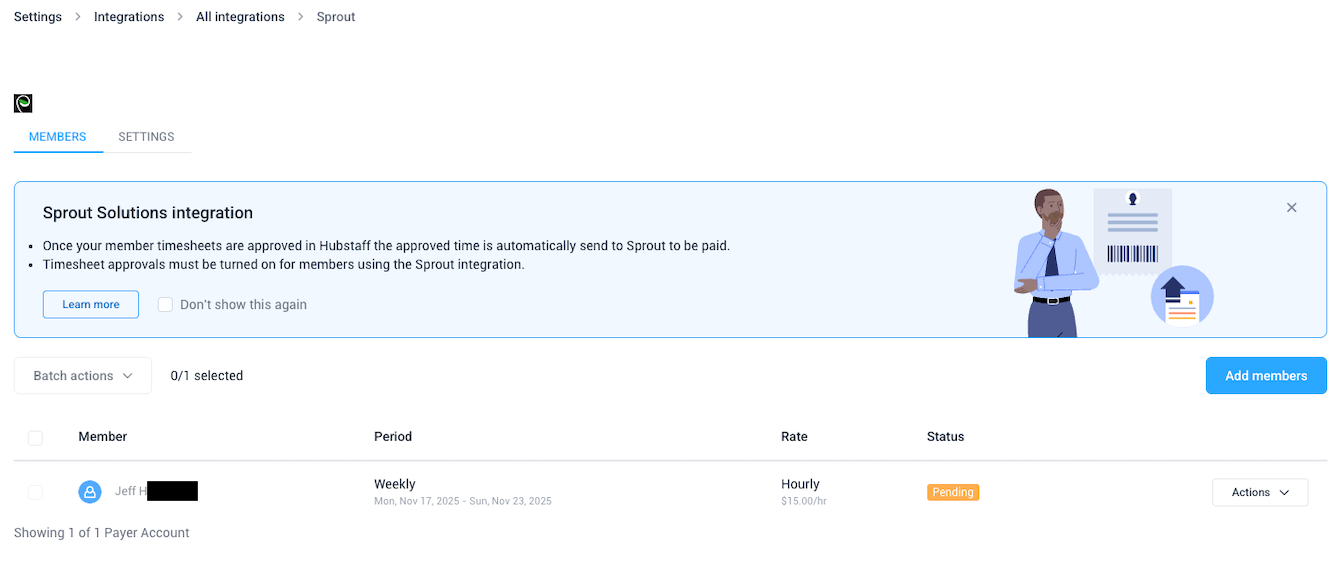Navigate to Integrations breadcrumb link
The width and height of the screenshot is (1339, 564).
[129, 17]
